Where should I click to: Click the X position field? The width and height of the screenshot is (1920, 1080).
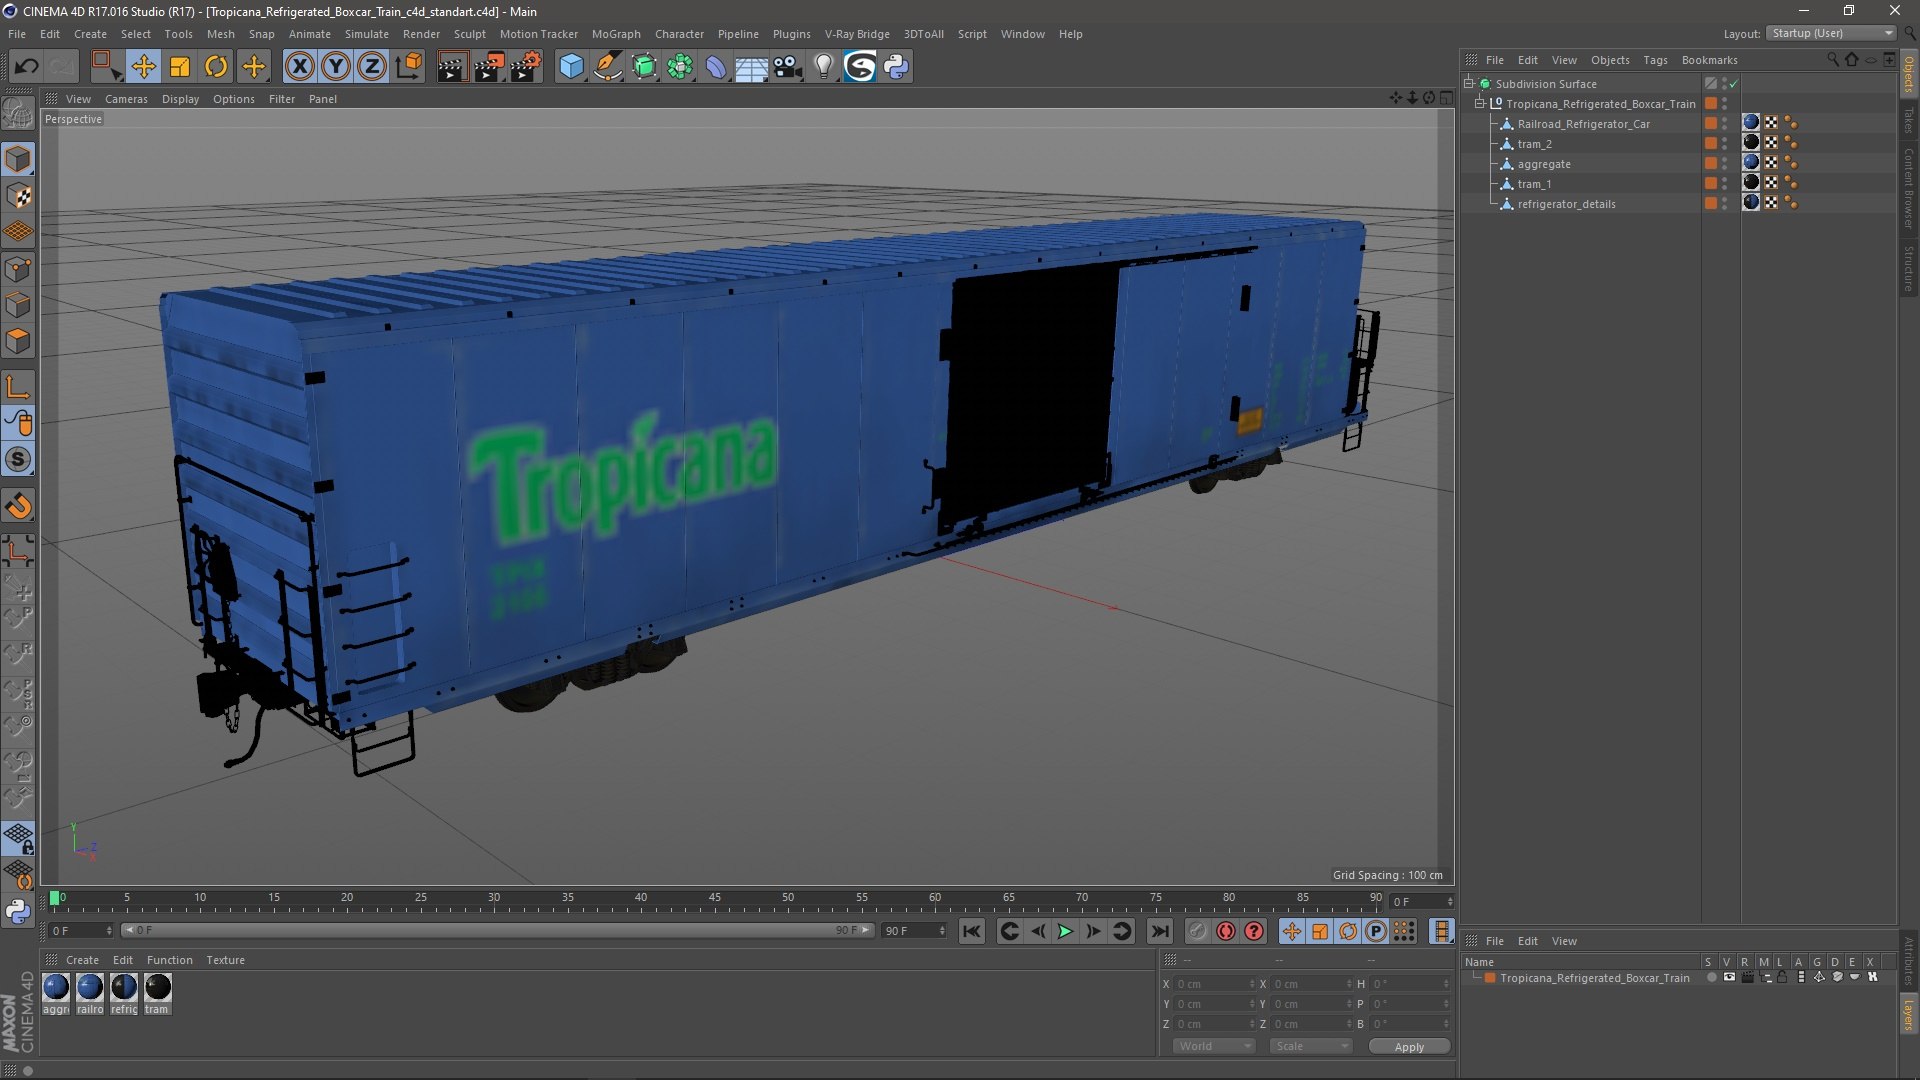pyautogui.click(x=1214, y=984)
